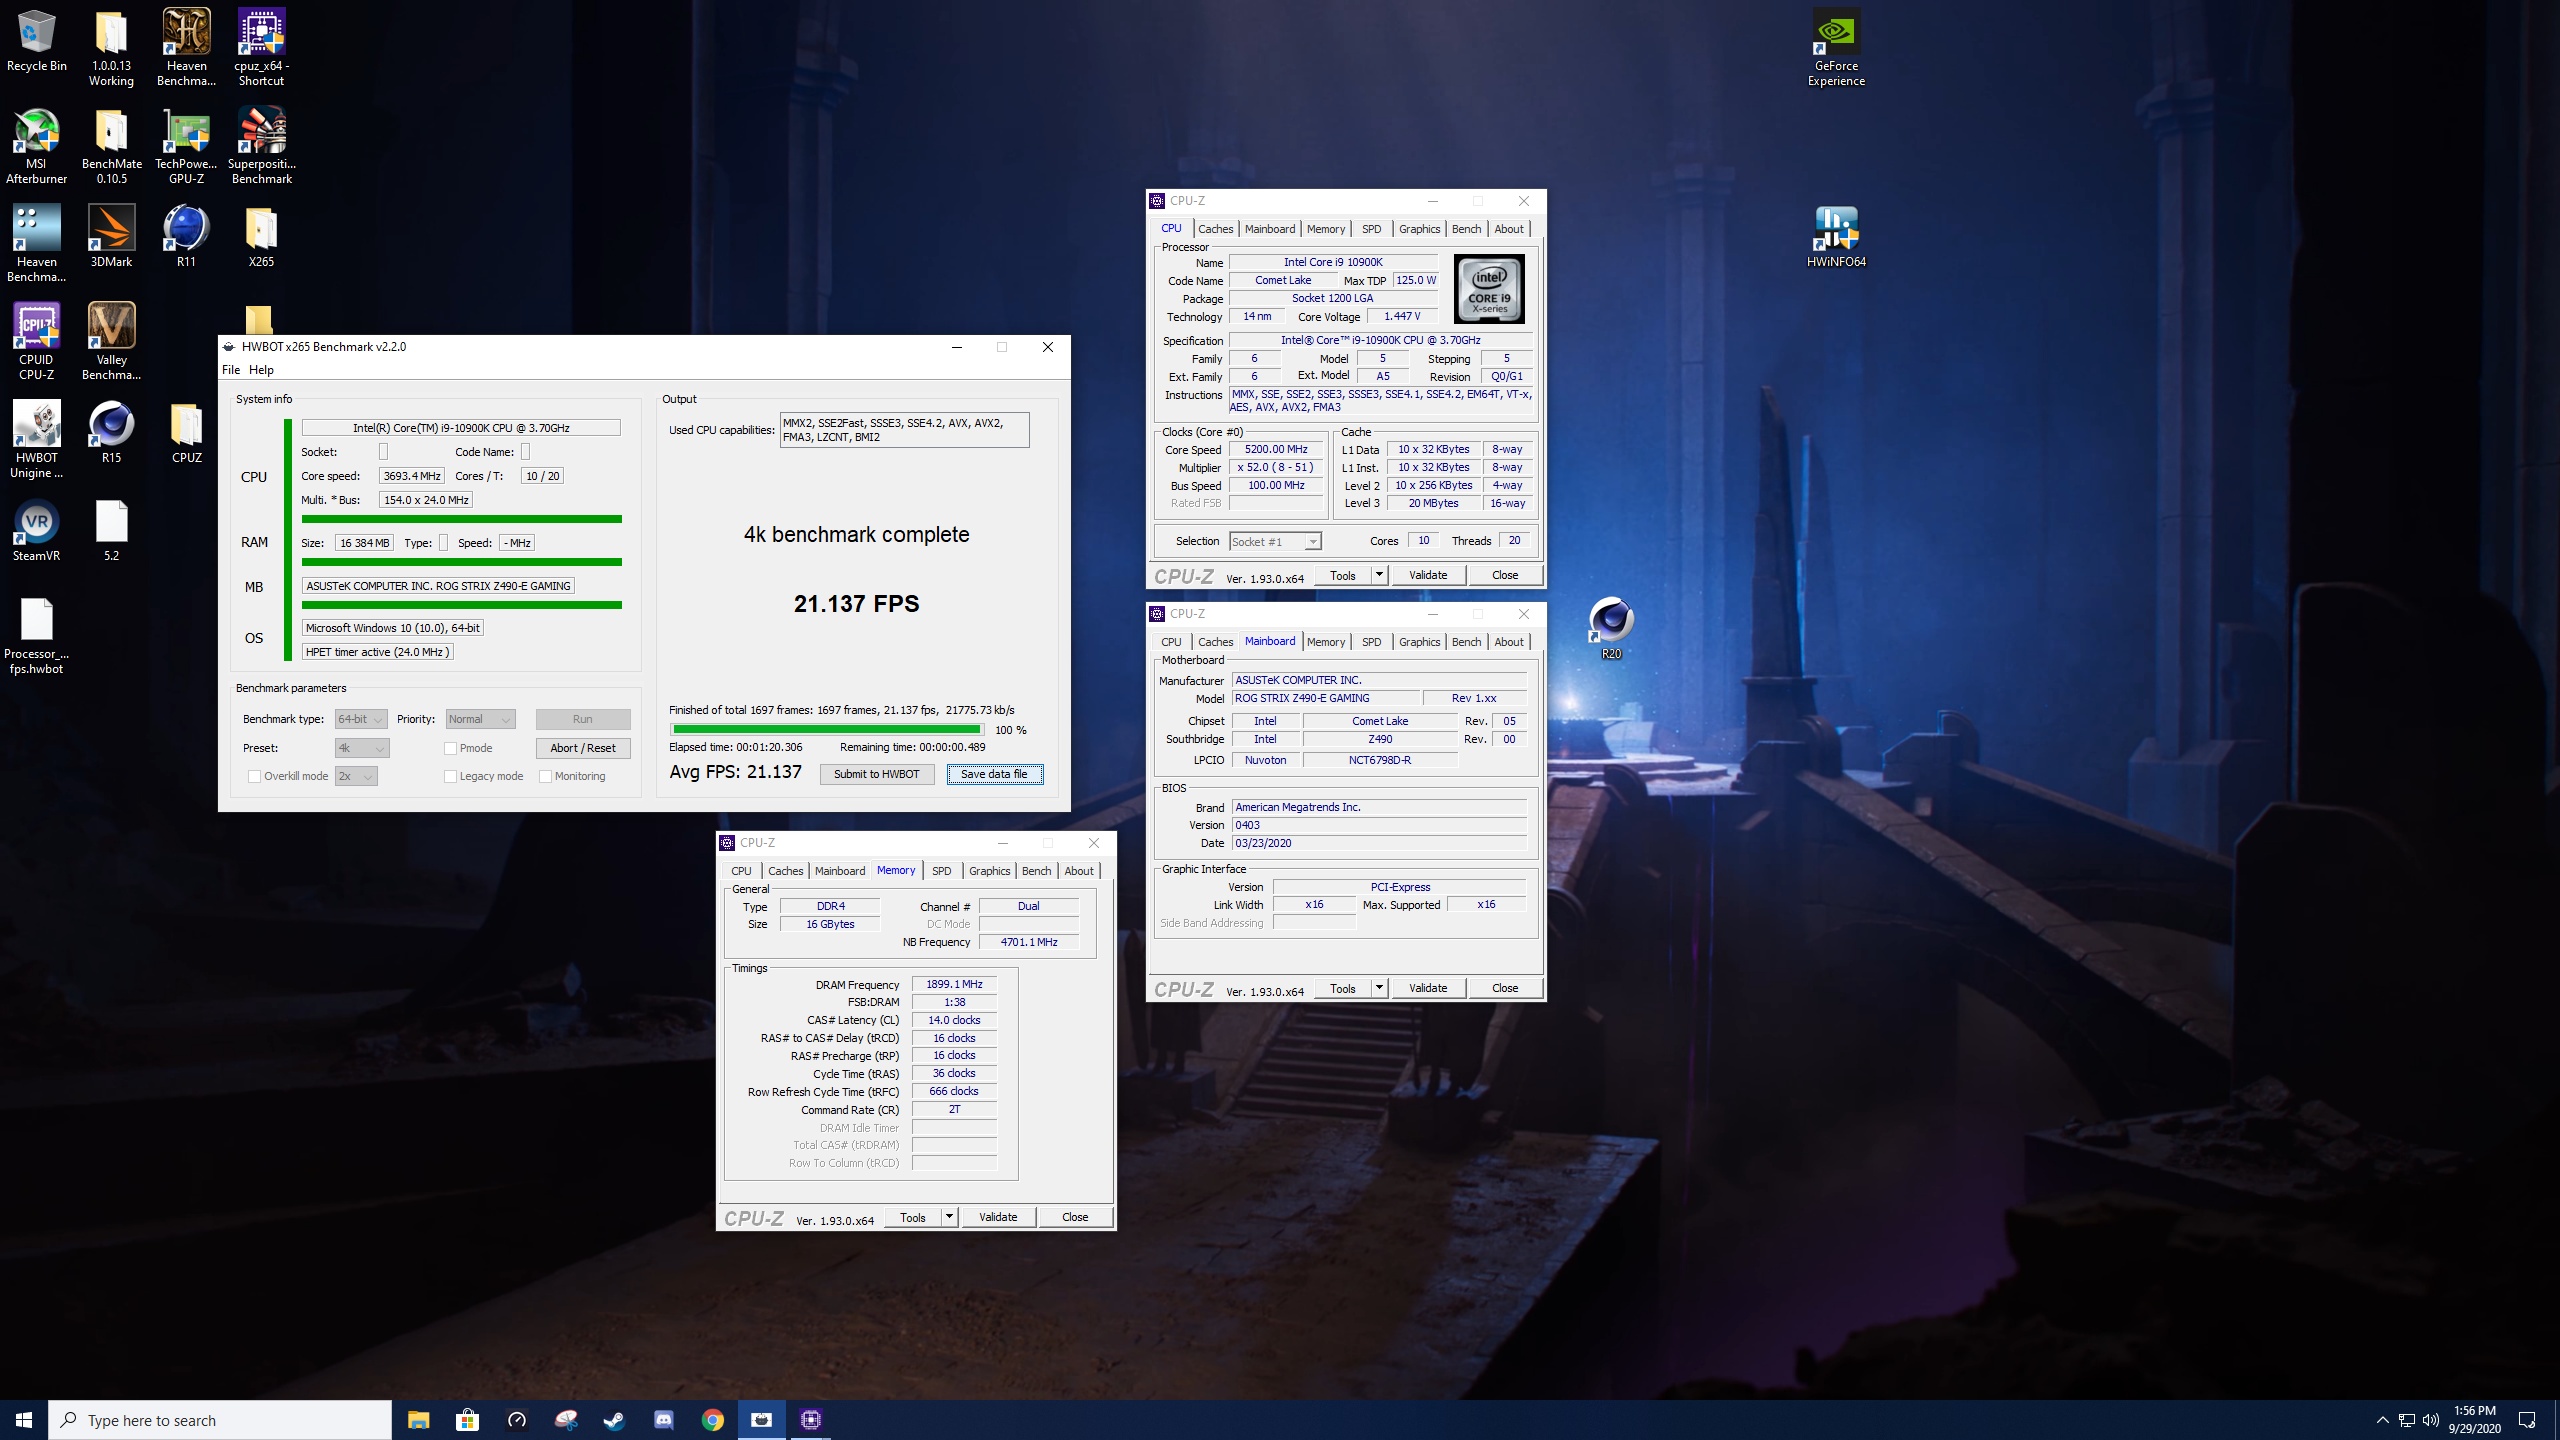Select the Valley Benchmark desktop icon
The height and width of the screenshot is (1440, 2560).
111,342
